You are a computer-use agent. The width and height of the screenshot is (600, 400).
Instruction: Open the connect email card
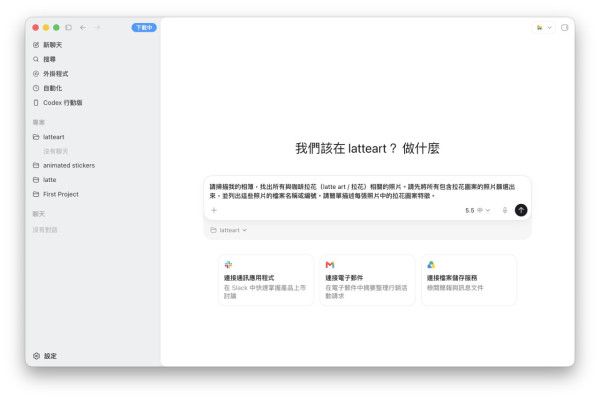pyautogui.click(x=367, y=280)
